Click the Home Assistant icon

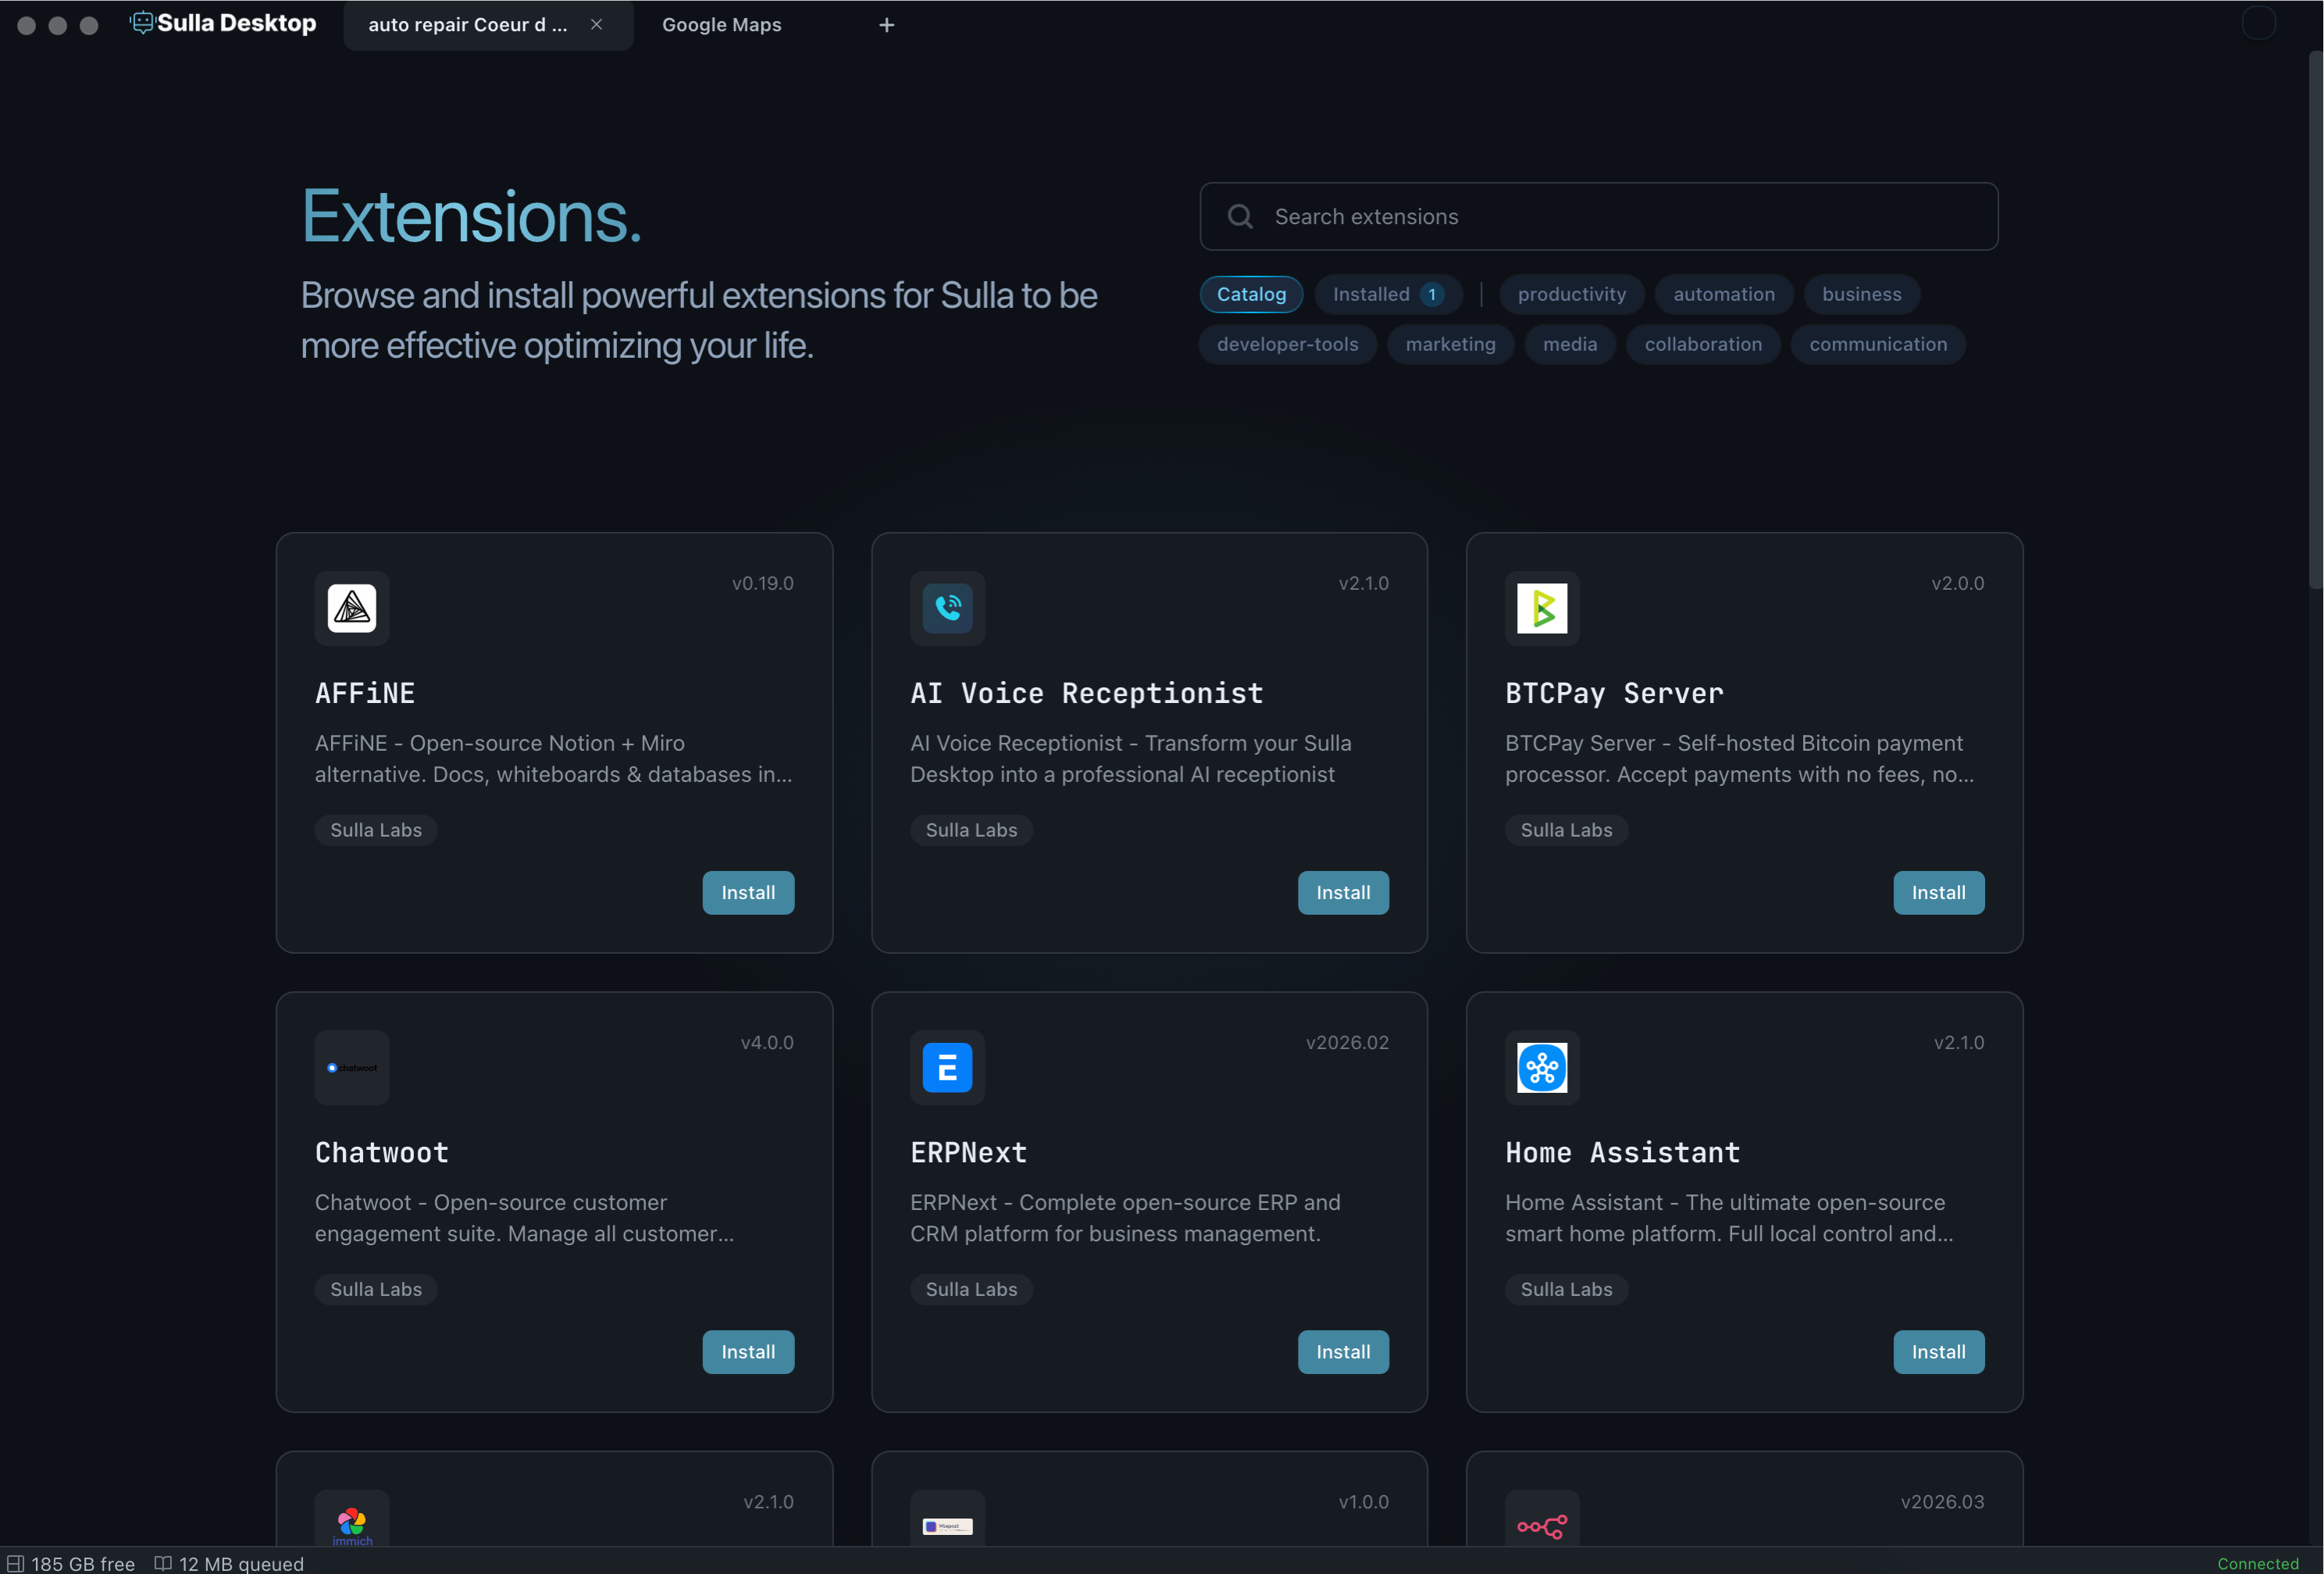[1542, 1067]
